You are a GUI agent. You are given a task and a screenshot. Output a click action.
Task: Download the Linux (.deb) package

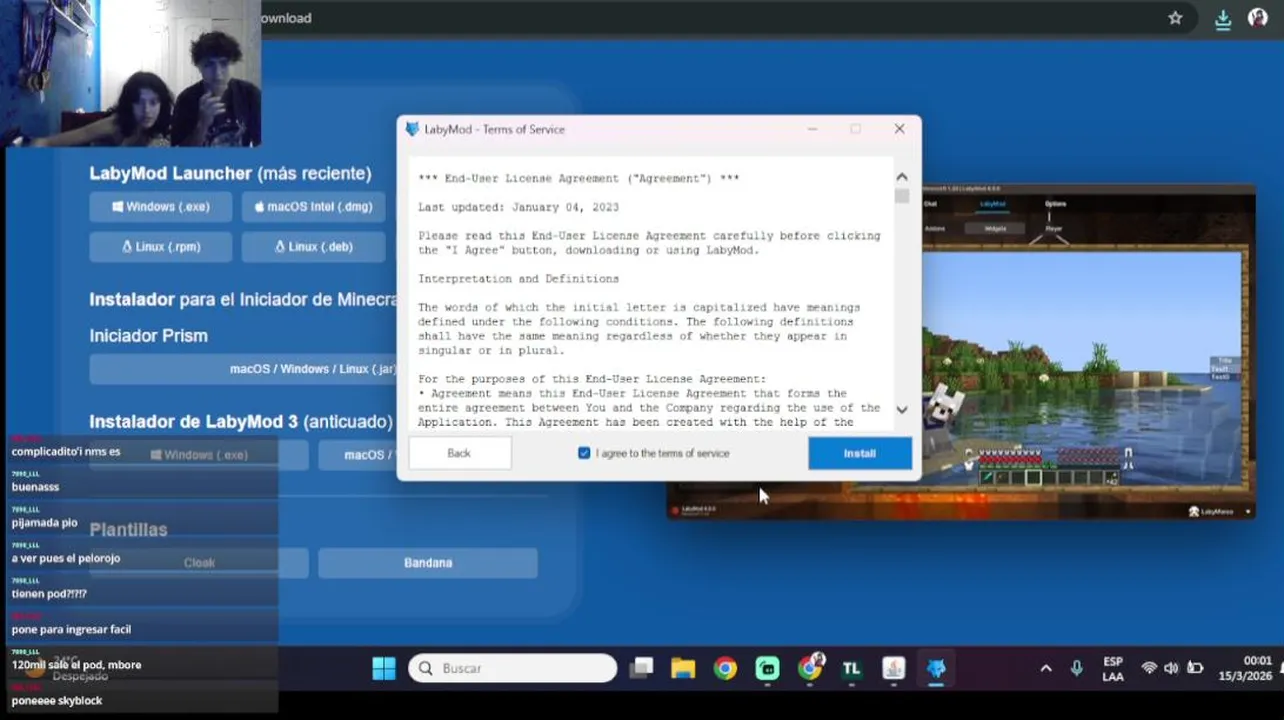313,247
